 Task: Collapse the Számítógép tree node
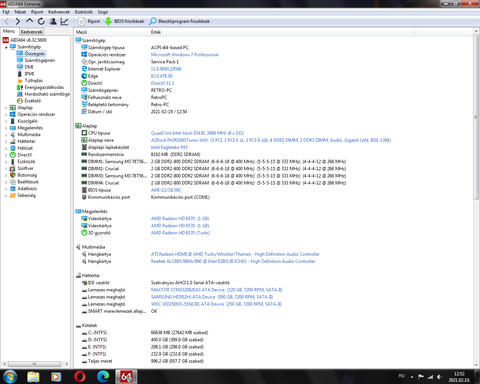pyautogui.click(x=6, y=47)
